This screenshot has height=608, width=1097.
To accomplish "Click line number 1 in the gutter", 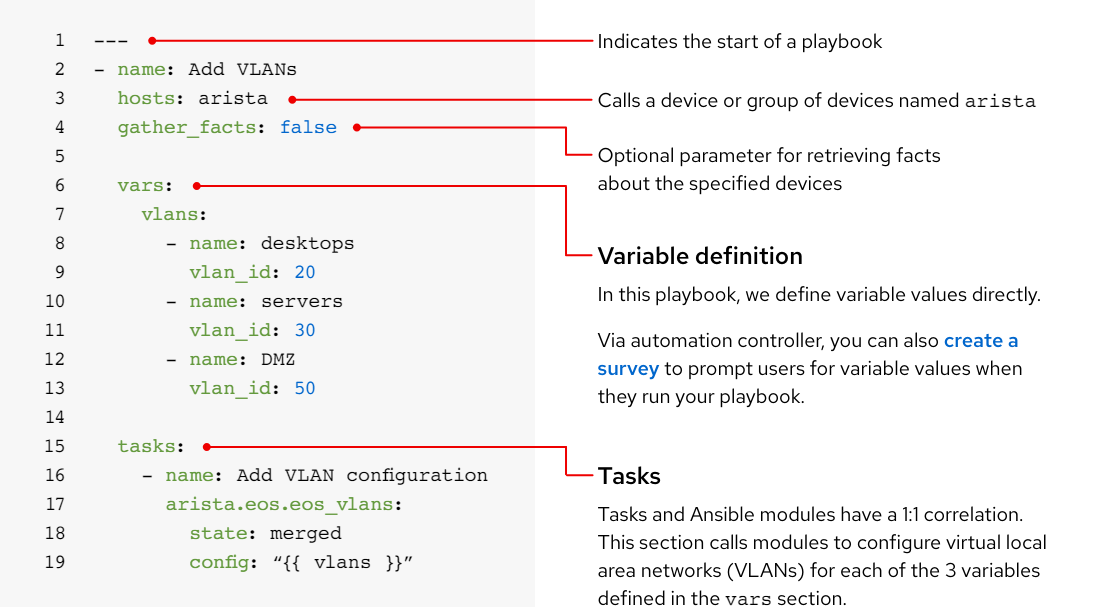I will (59, 41).
